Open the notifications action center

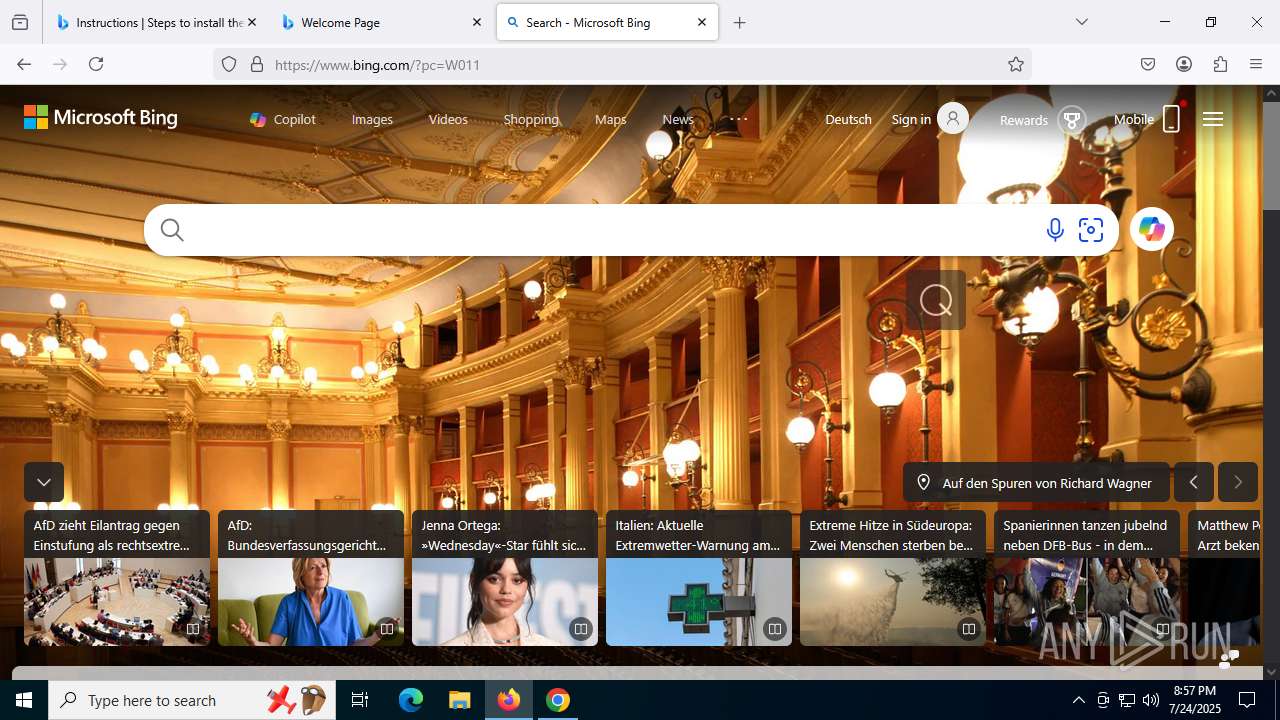(1247, 700)
